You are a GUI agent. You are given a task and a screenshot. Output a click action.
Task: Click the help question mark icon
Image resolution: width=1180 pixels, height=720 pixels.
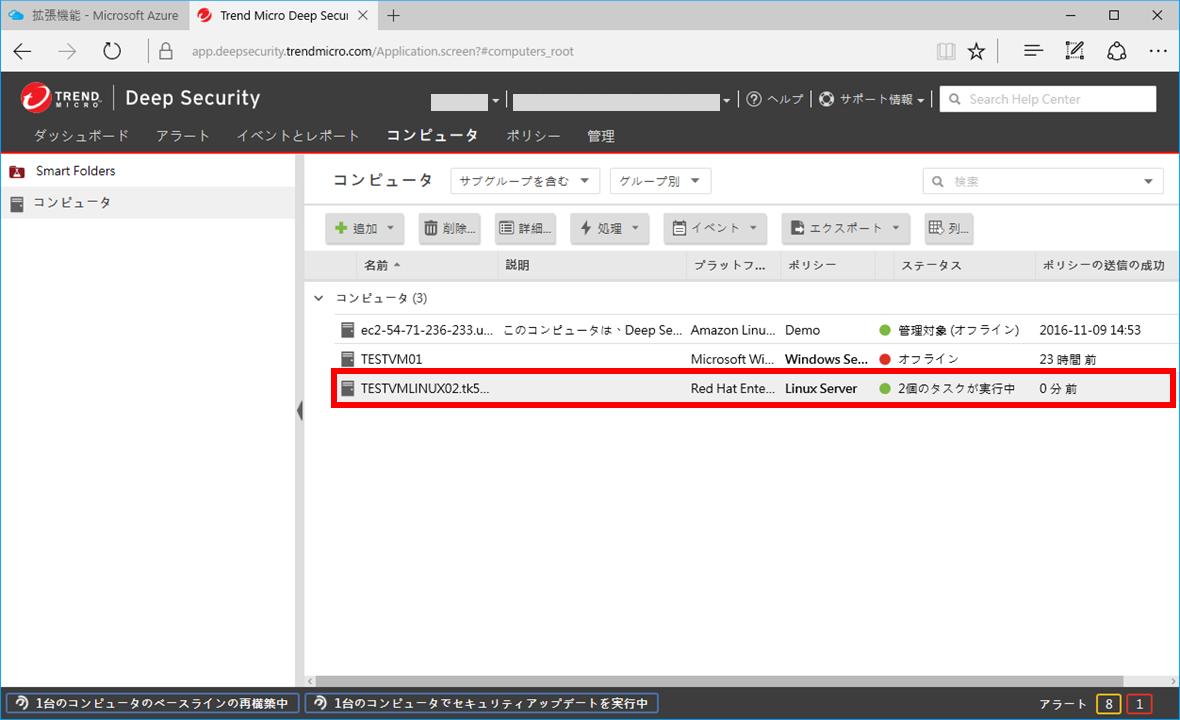[754, 99]
